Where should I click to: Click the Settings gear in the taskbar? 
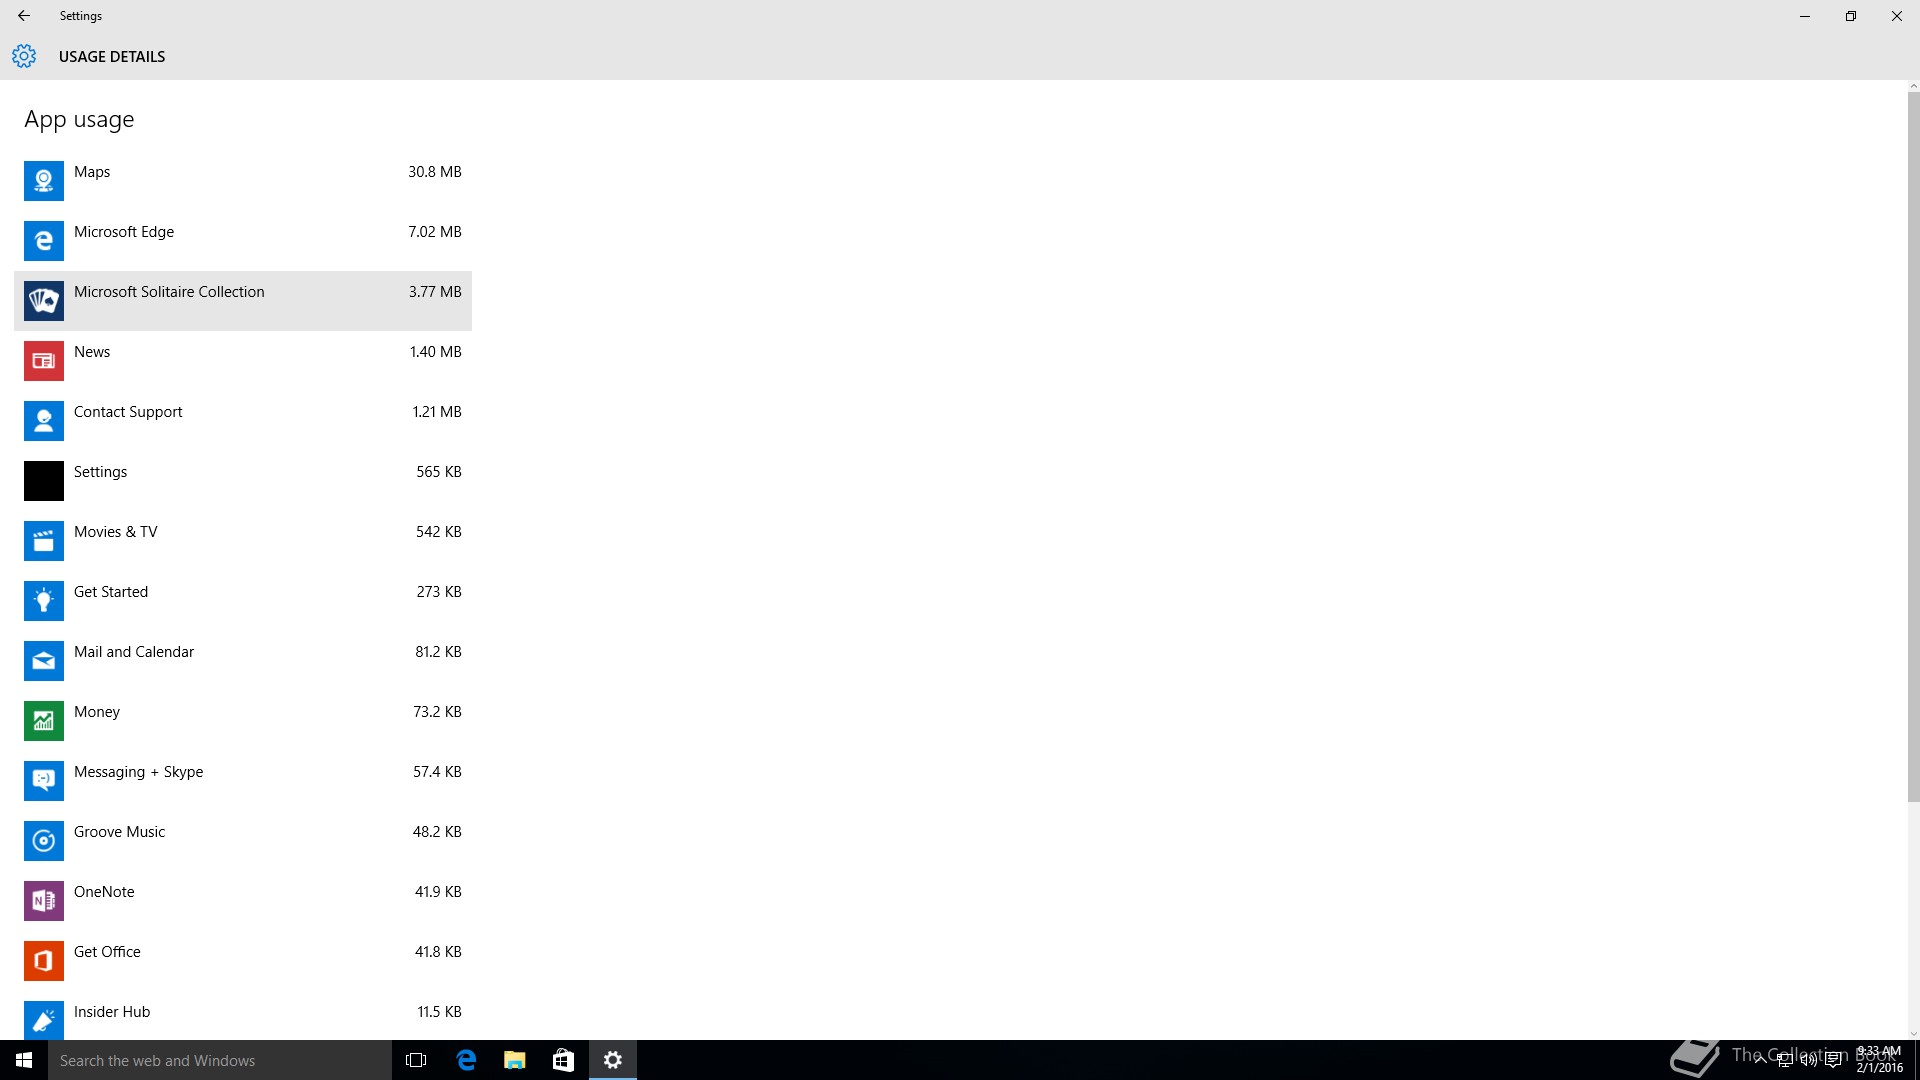[613, 1060]
